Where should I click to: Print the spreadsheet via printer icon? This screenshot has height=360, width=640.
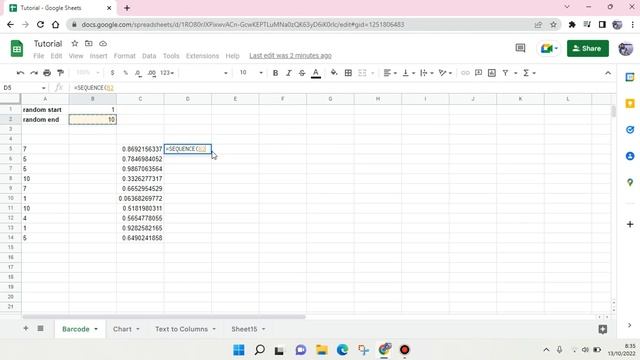click(47, 73)
